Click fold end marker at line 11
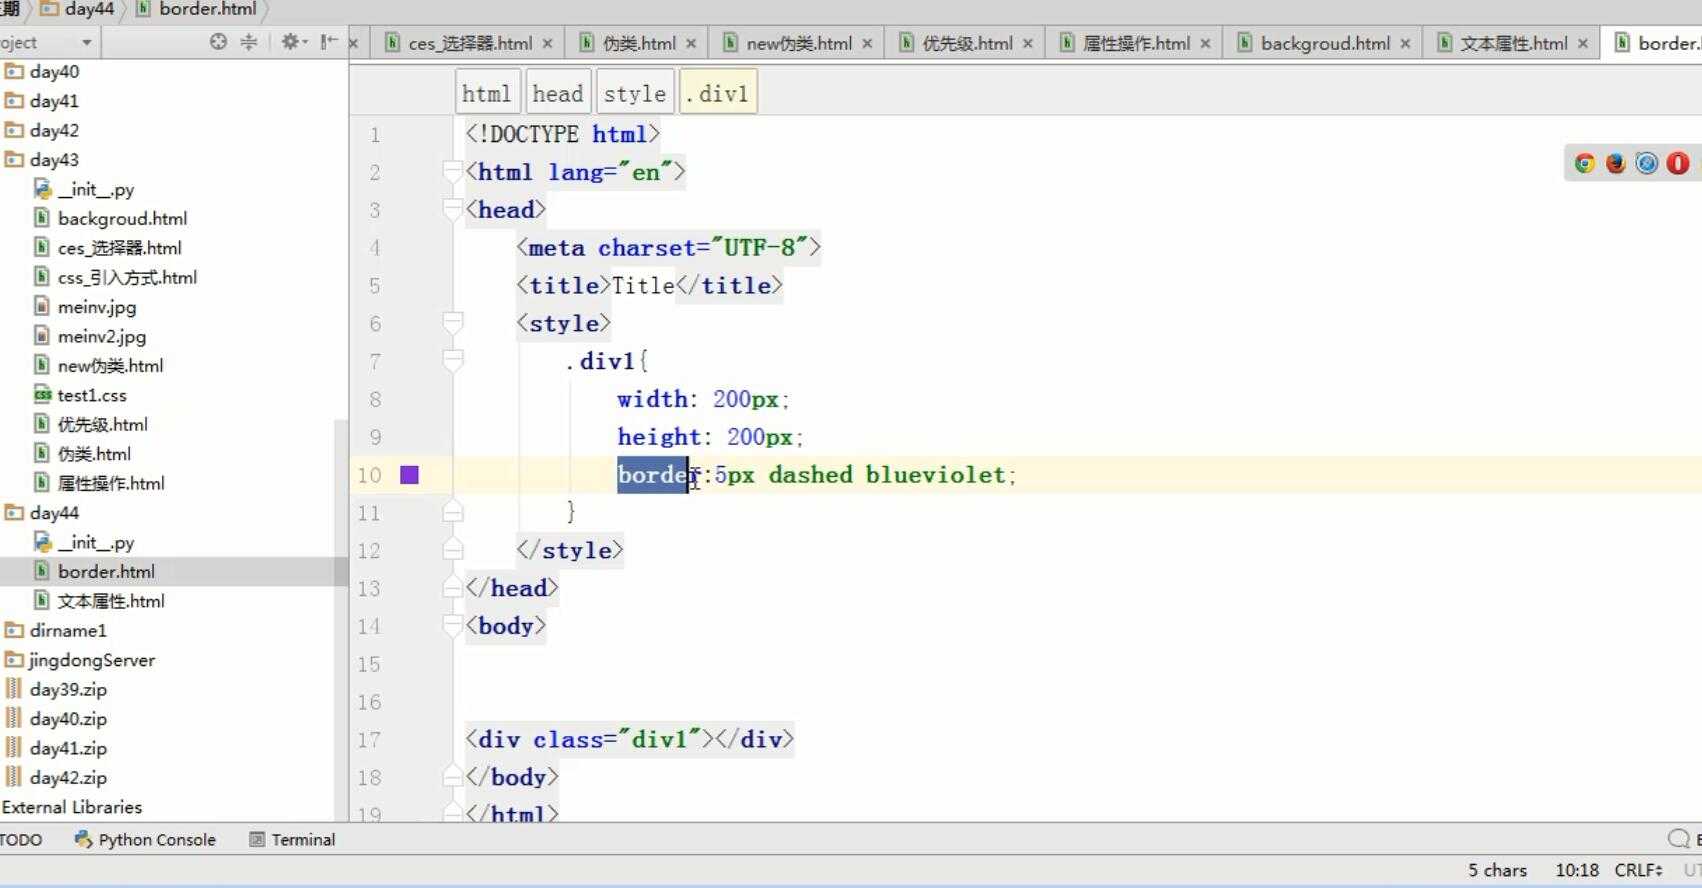This screenshot has height=888, width=1702. 452,512
